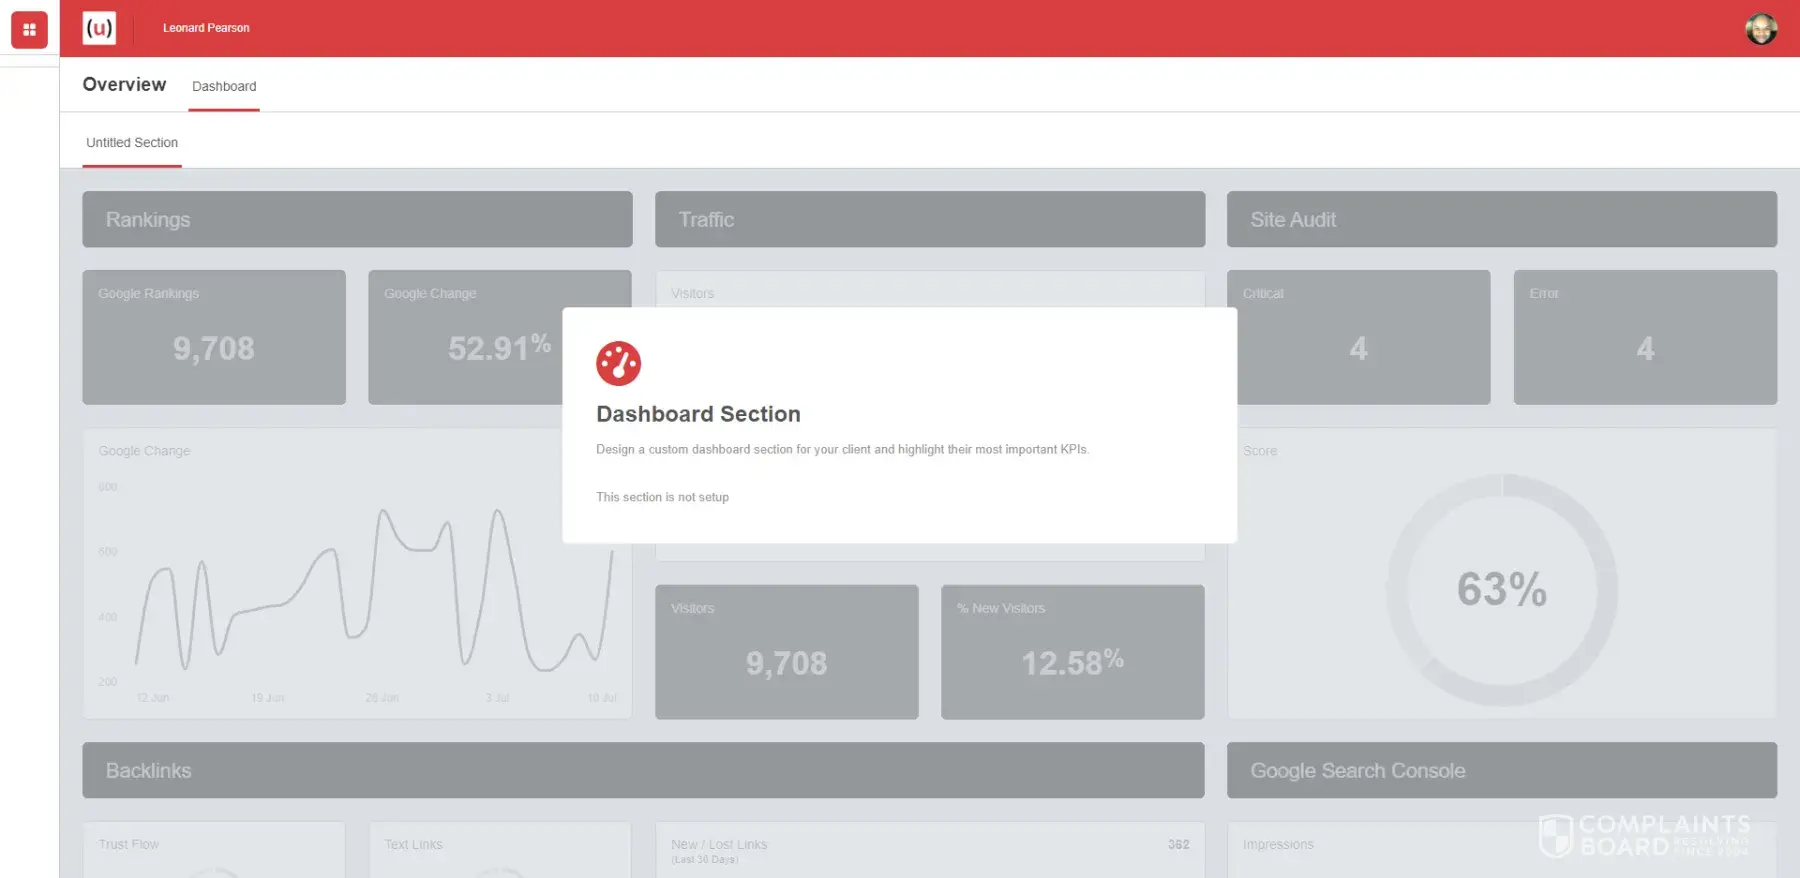Open the Error count card
The width and height of the screenshot is (1800, 878).
coord(1645,337)
